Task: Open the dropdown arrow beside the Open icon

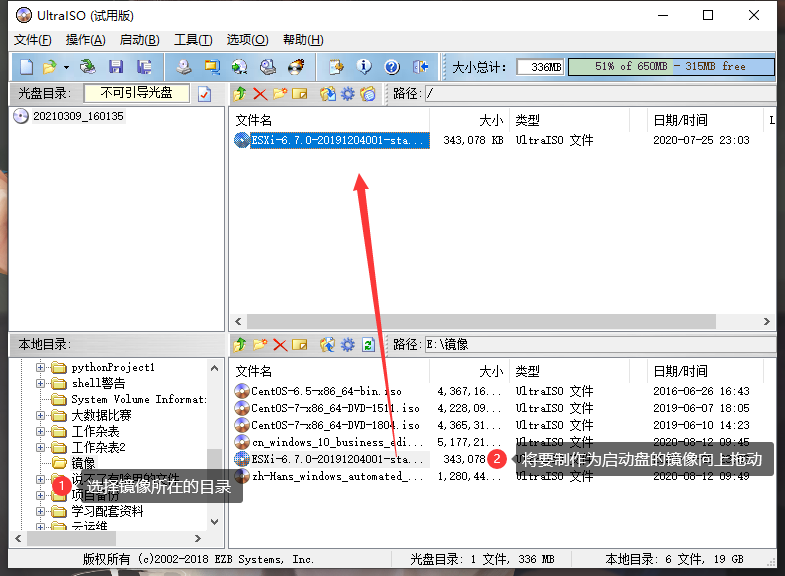Action: [x=66, y=67]
